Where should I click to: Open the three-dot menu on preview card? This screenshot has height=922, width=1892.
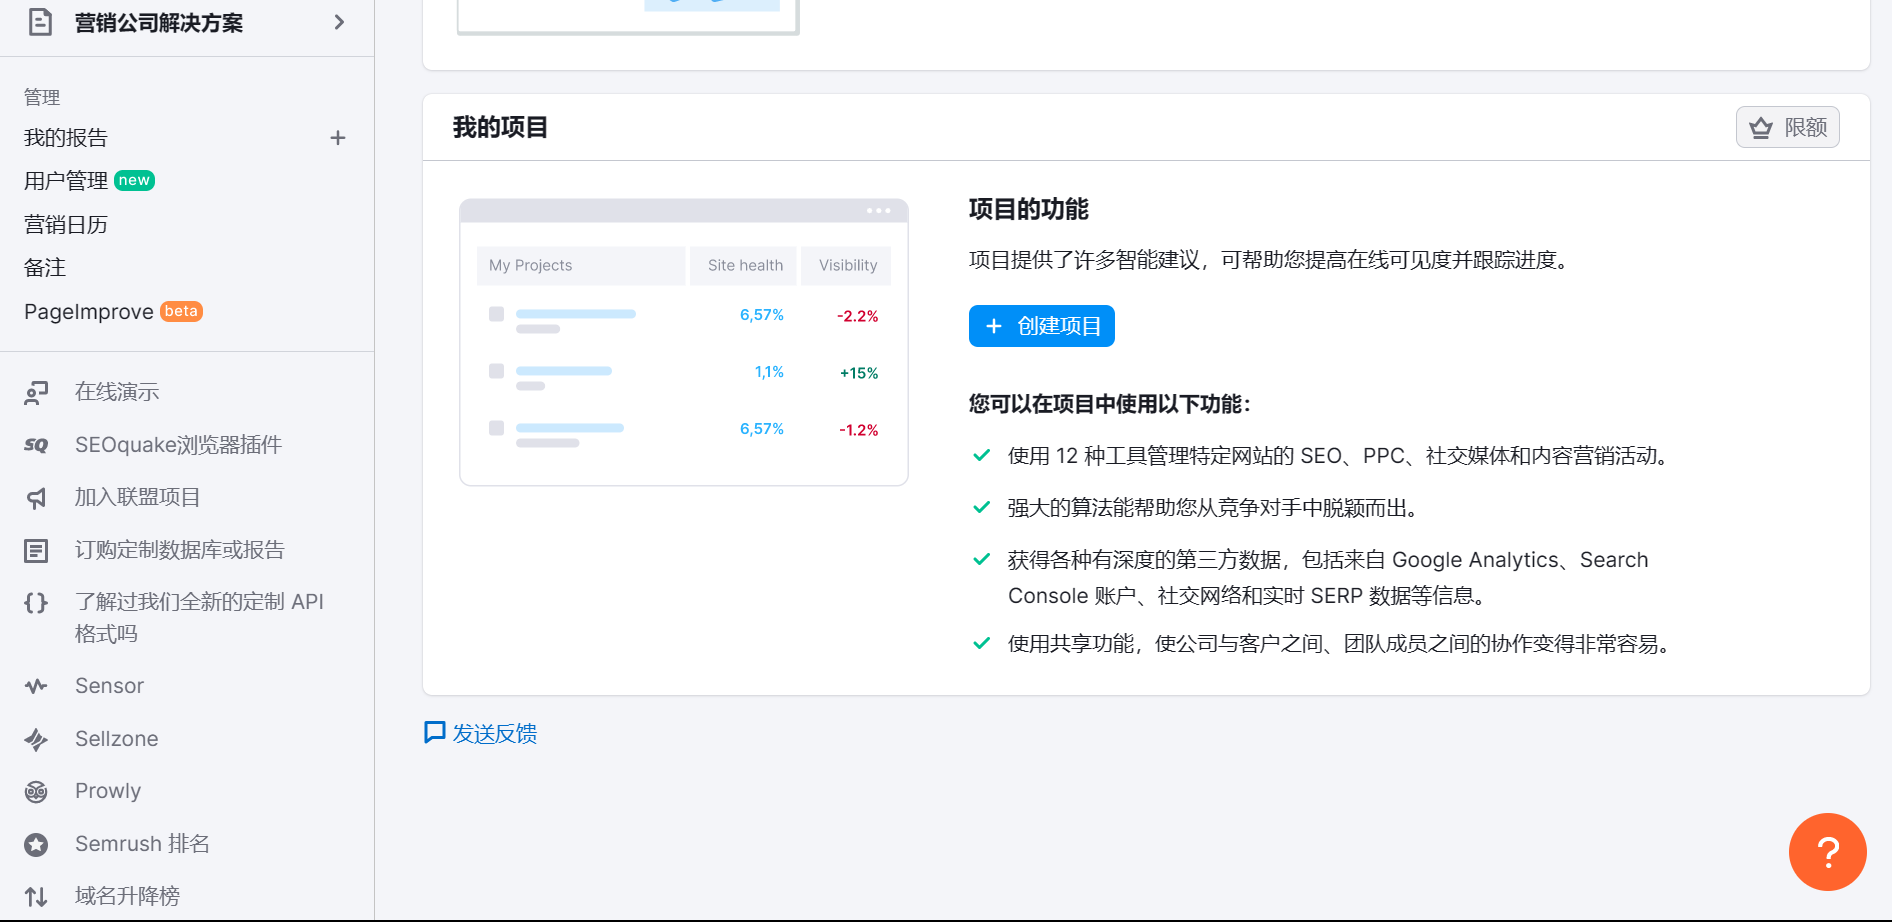coord(878,211)
